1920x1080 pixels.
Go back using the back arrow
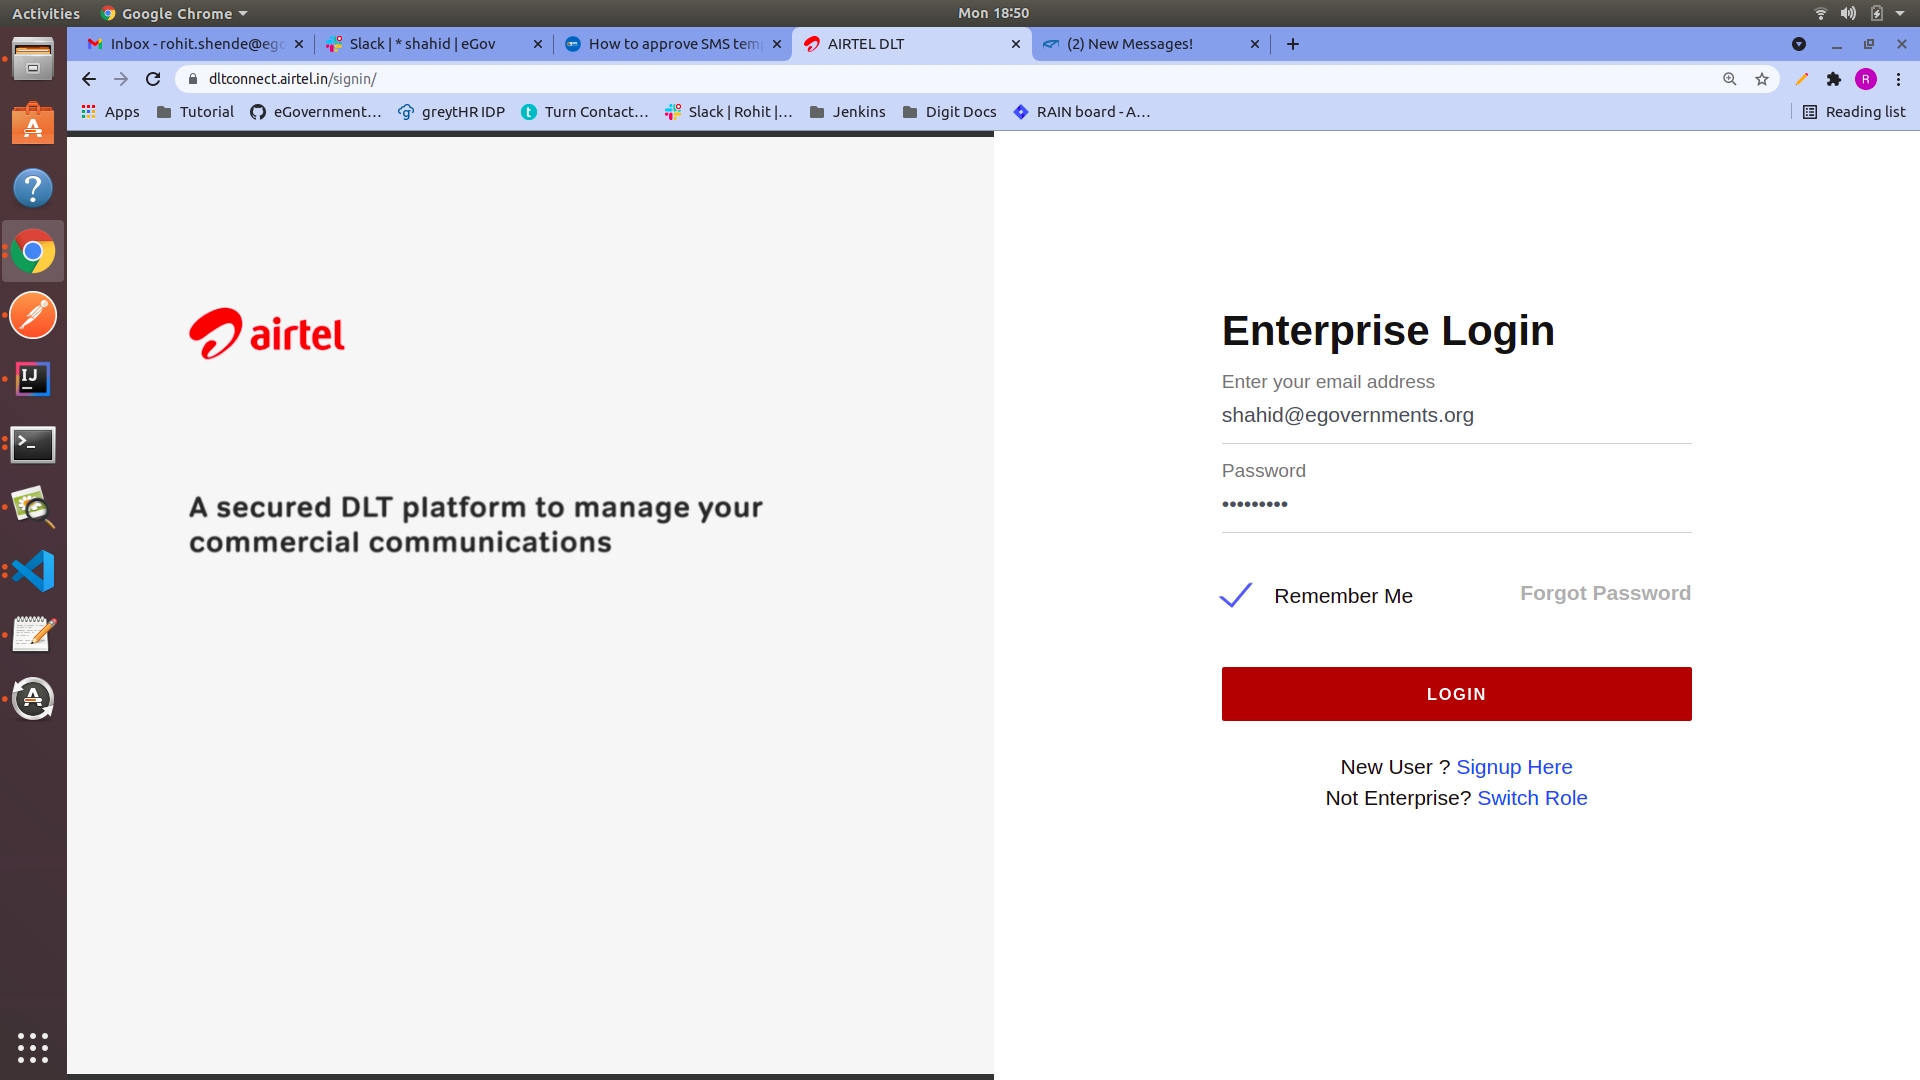pyautogui.click(x=89, y=79)
